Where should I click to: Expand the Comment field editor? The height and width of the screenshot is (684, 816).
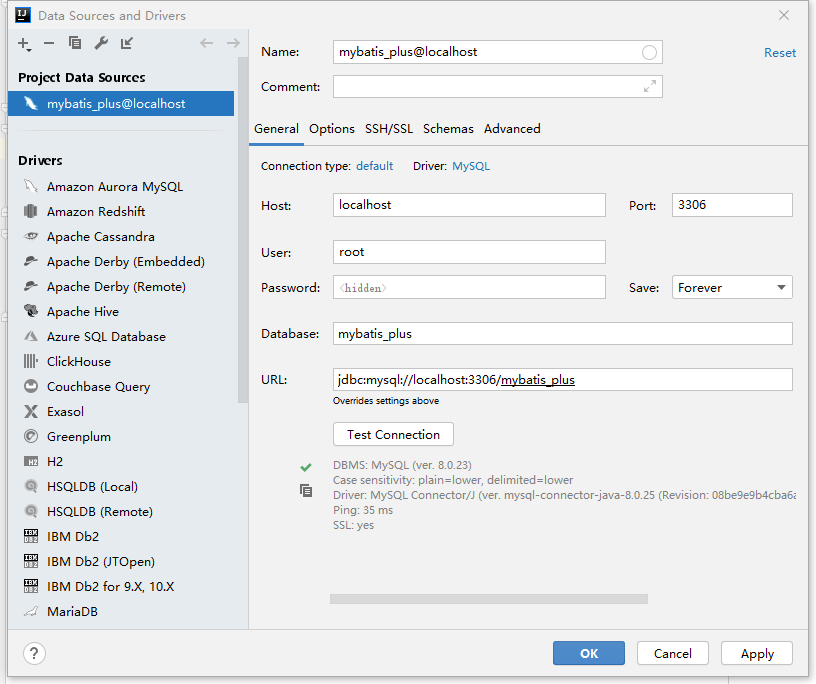(649, 86)
